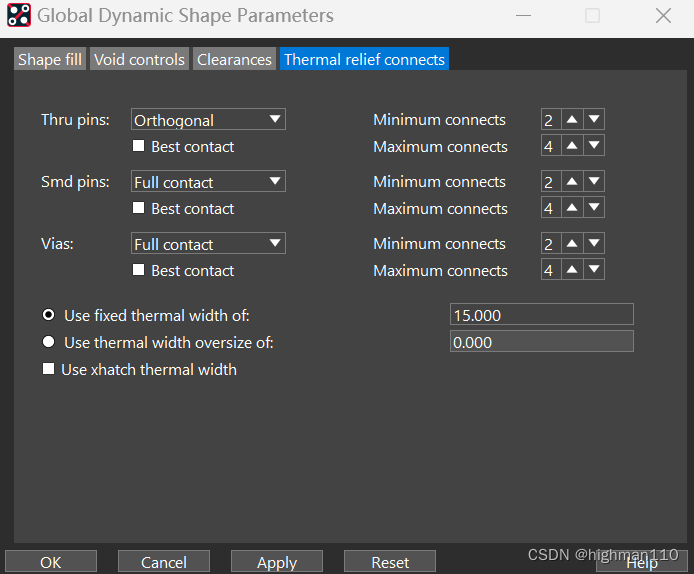Click the Allegro app icon in title bar

[x=19, y=16]
